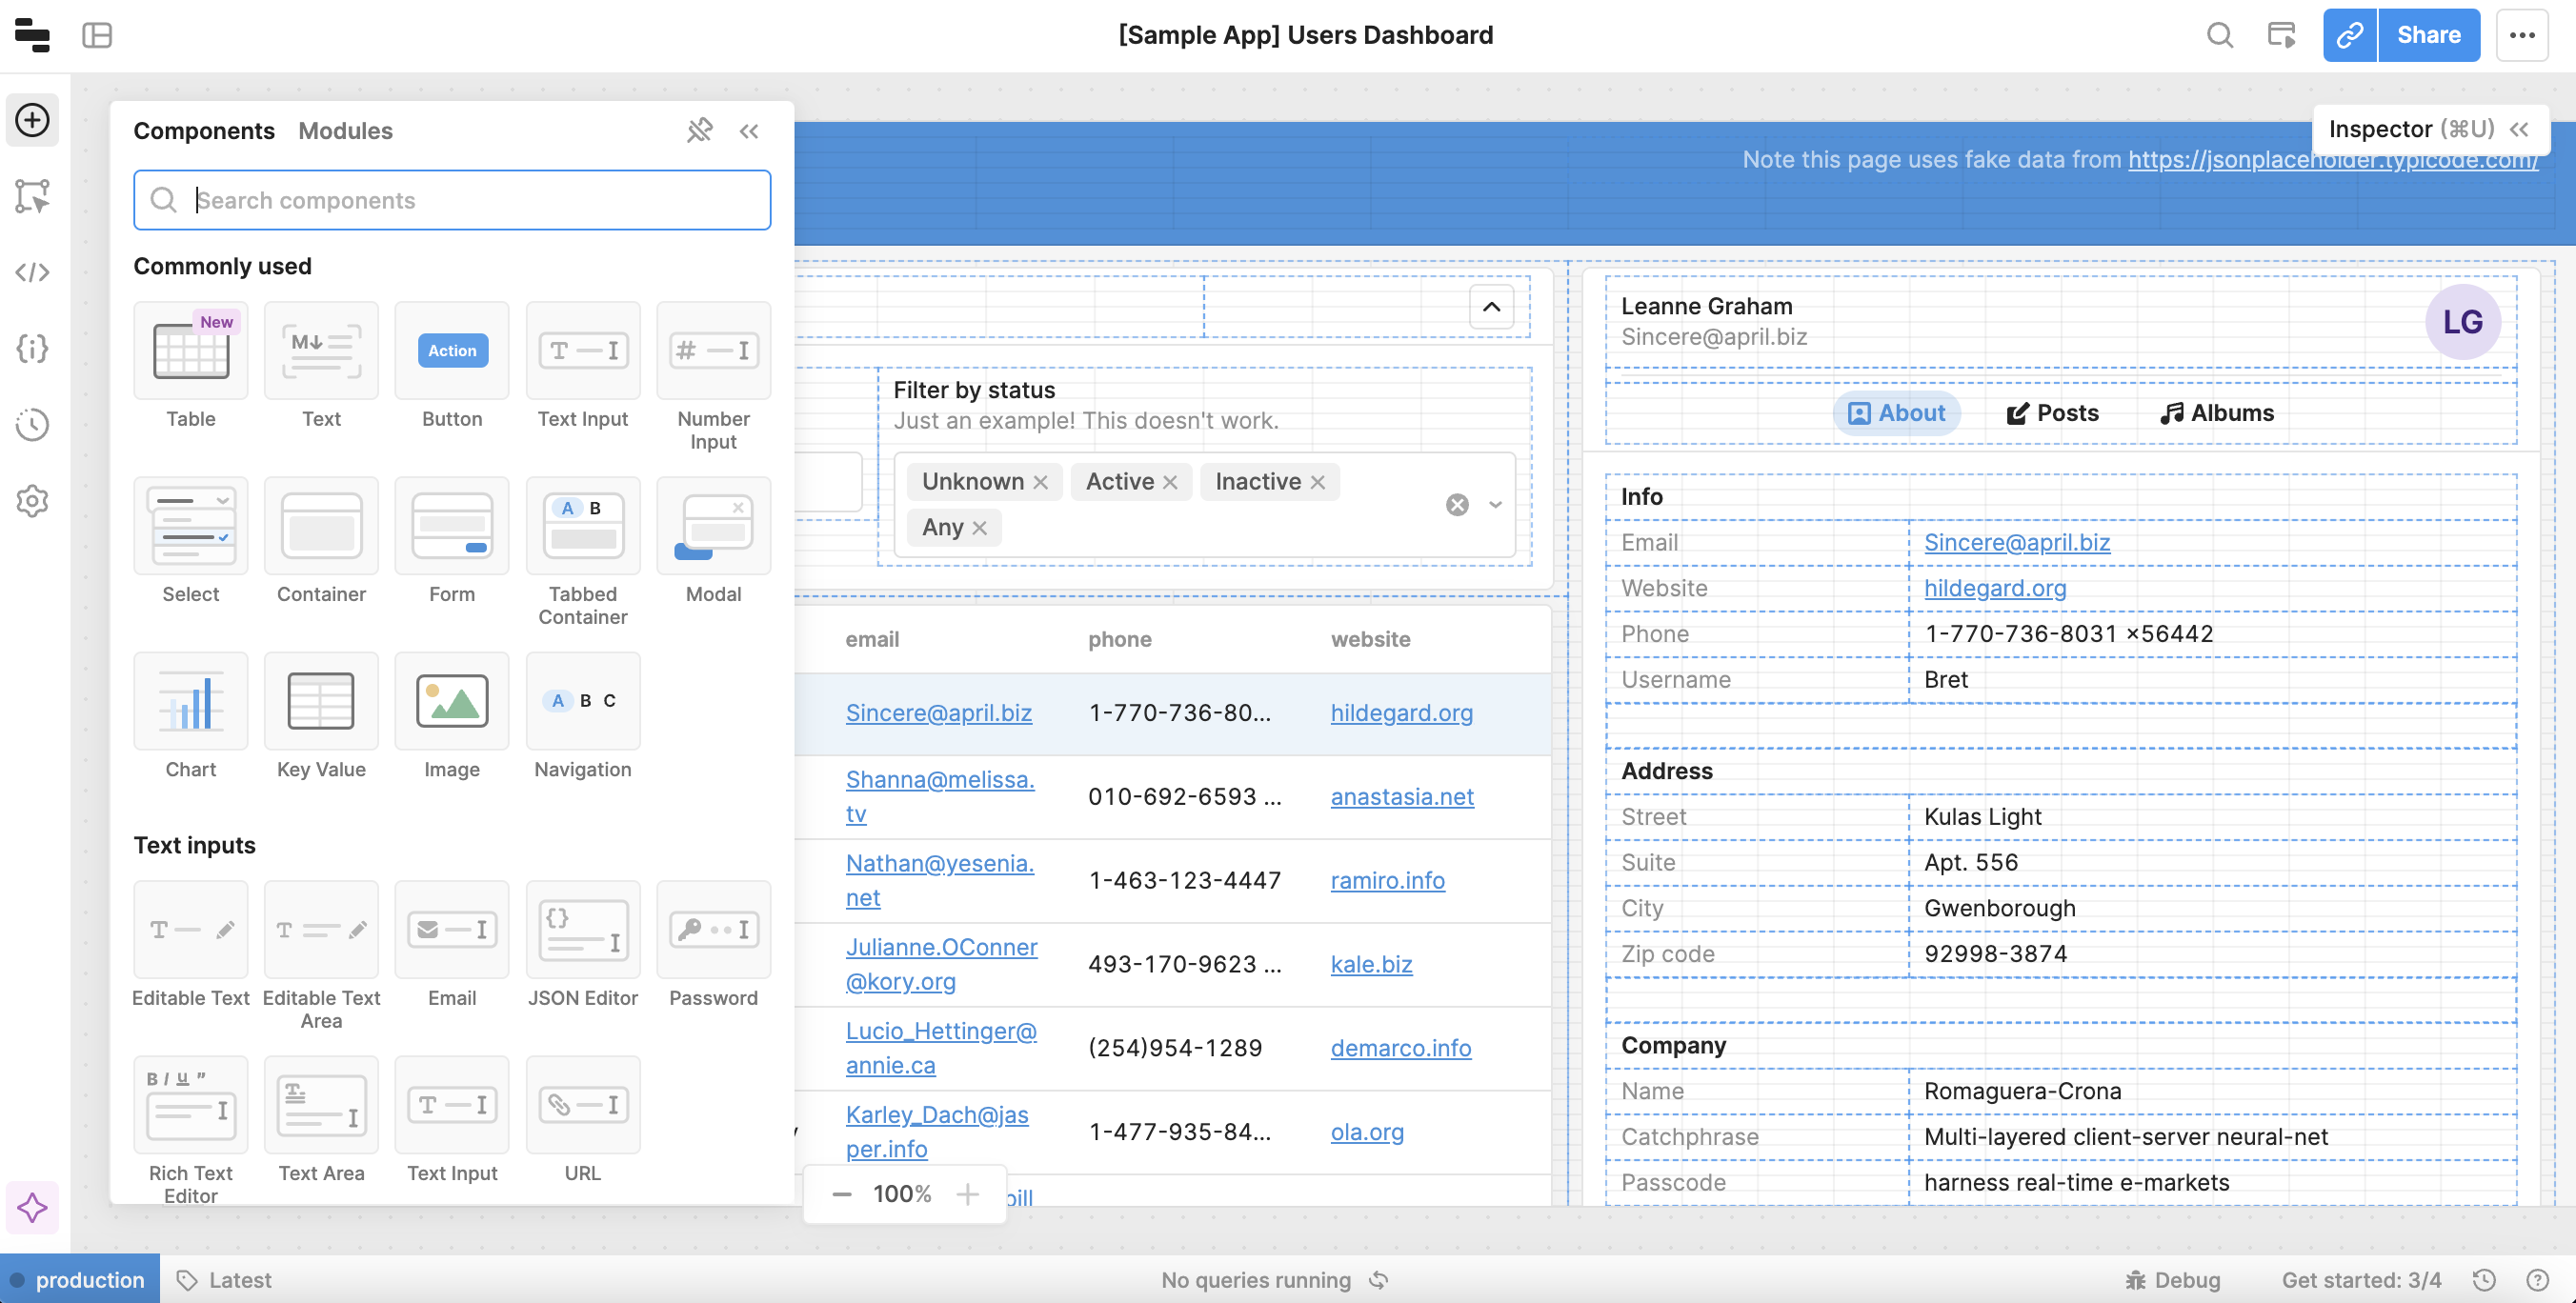2576x1303 pixels.
Task: Click Sincere@april.biz link in Info section
Action: point(2016,543)
